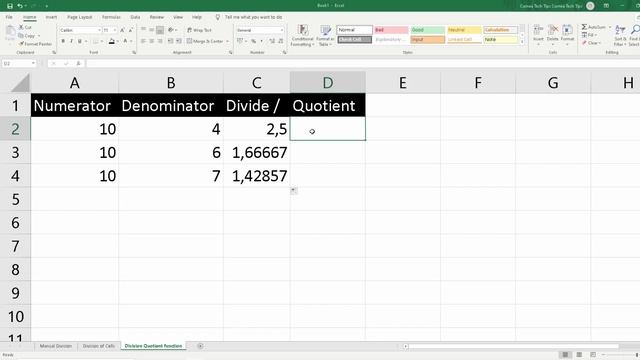640x360 pixels.
Task: Align text to the right
Action: 160,41
